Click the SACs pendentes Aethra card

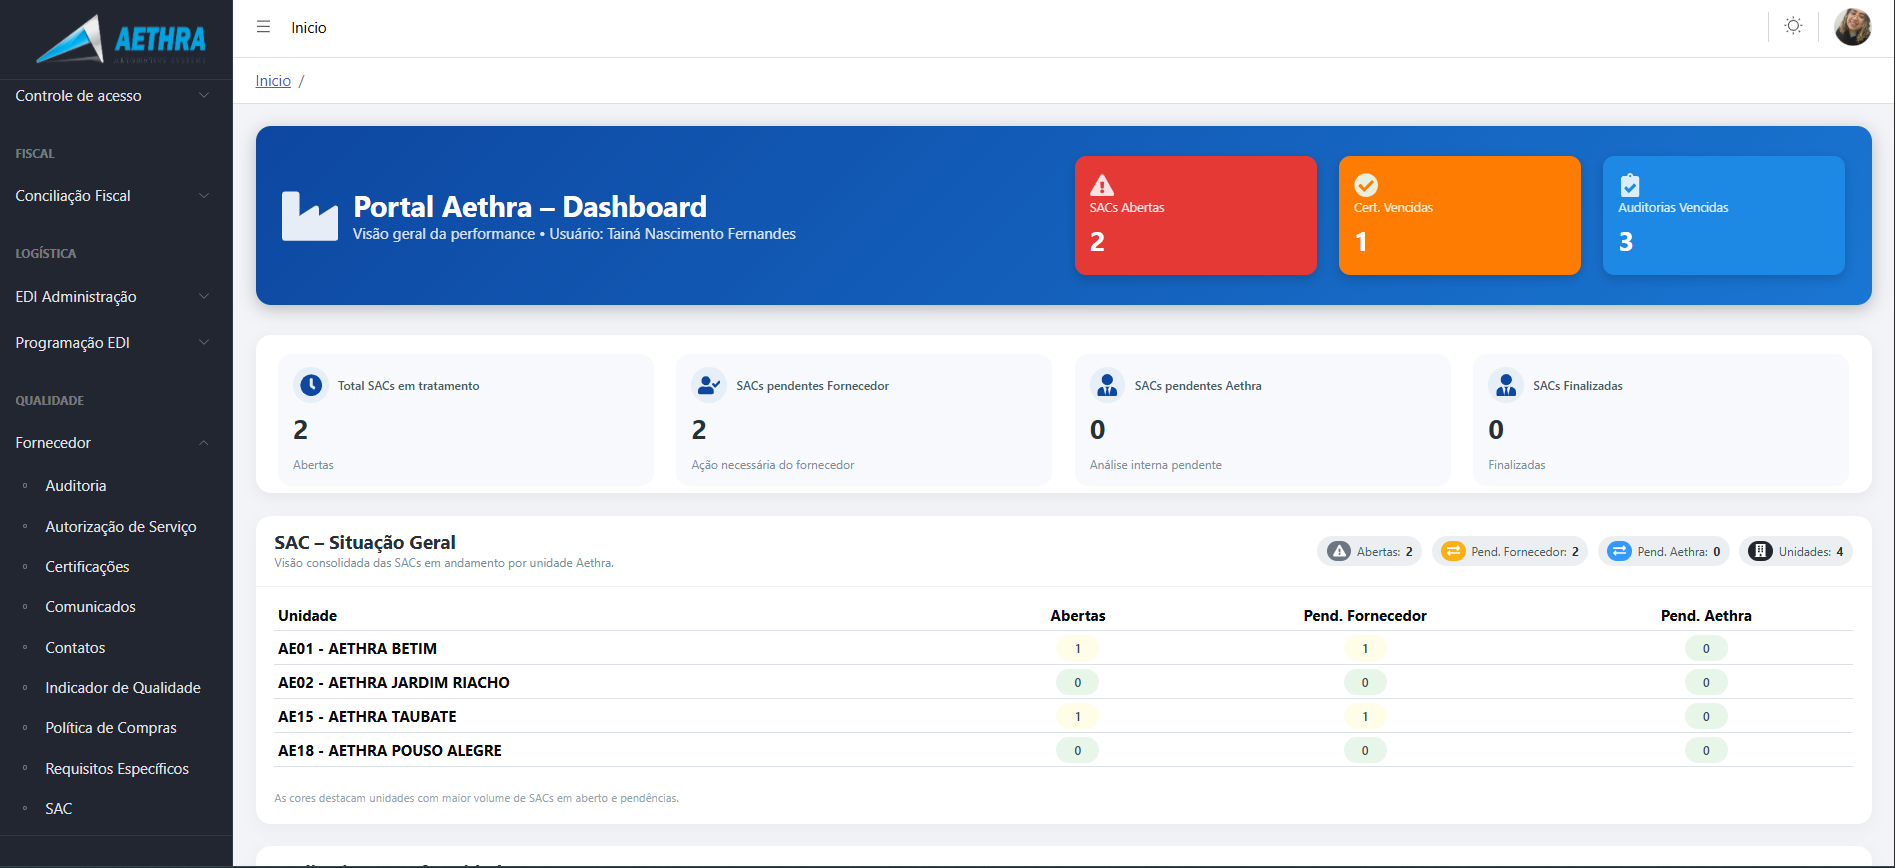[1262, 420]
